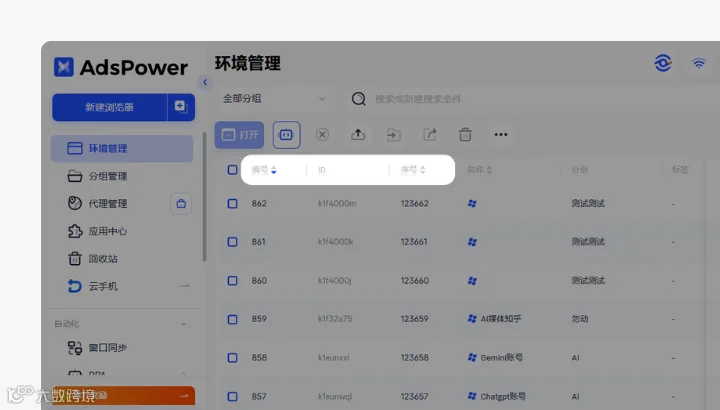Collapse the sidebar with the chevron arrow

tap(205, 83)
